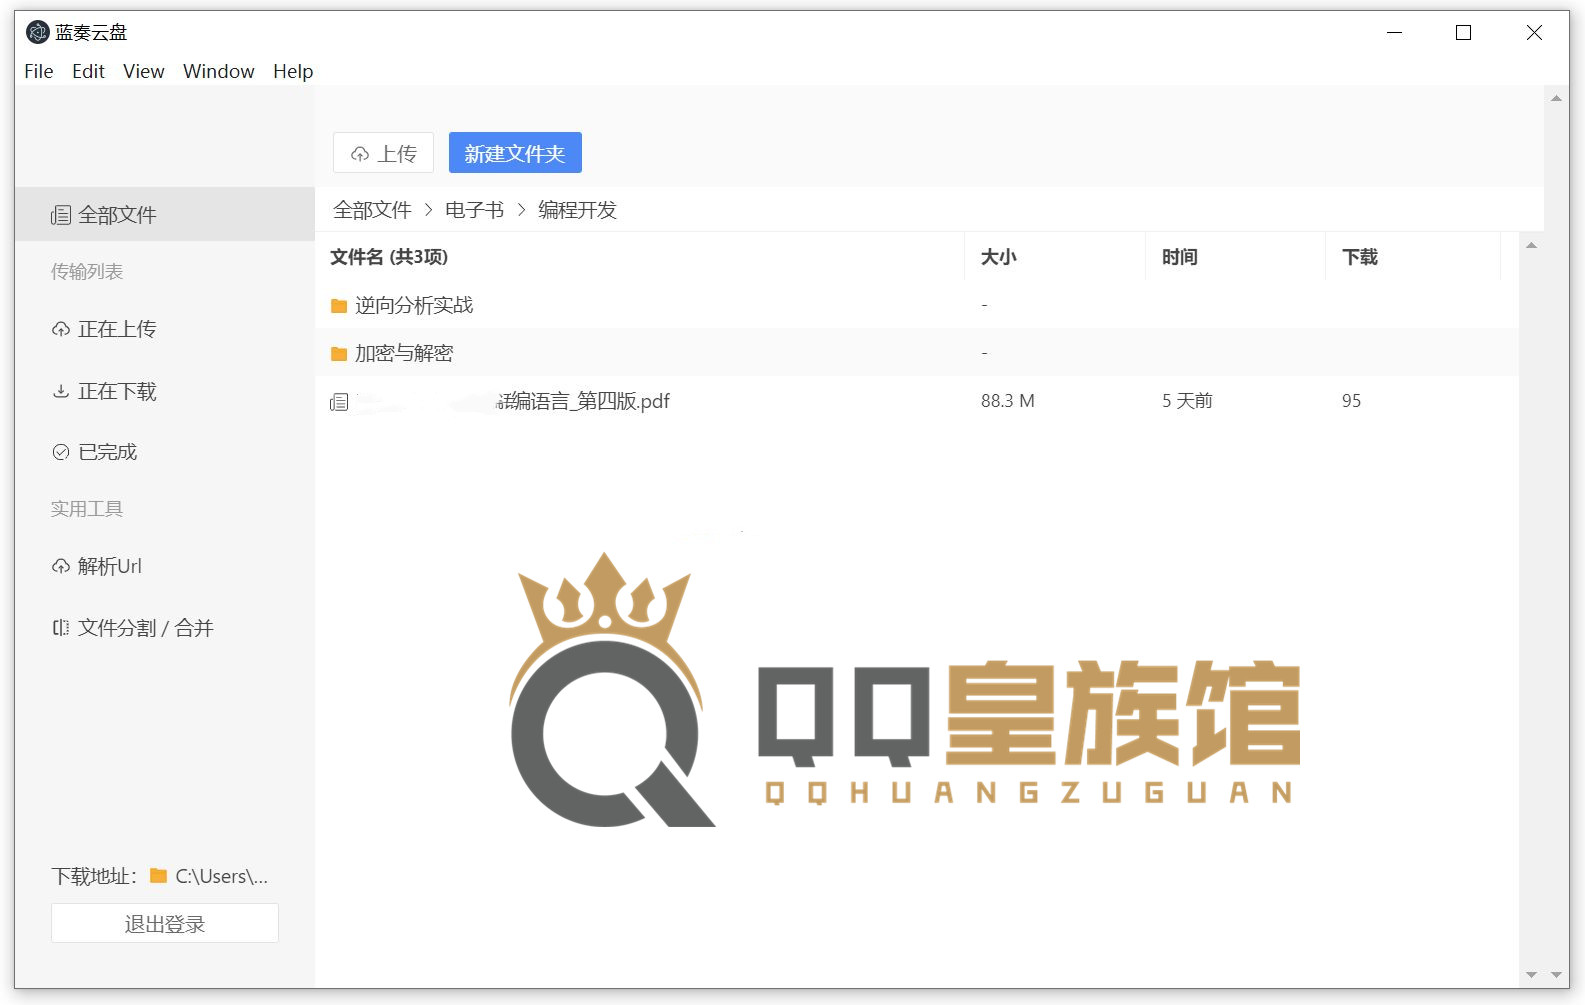
Task: Click 全部文件 in the breadcrumb
Action: 373,210
